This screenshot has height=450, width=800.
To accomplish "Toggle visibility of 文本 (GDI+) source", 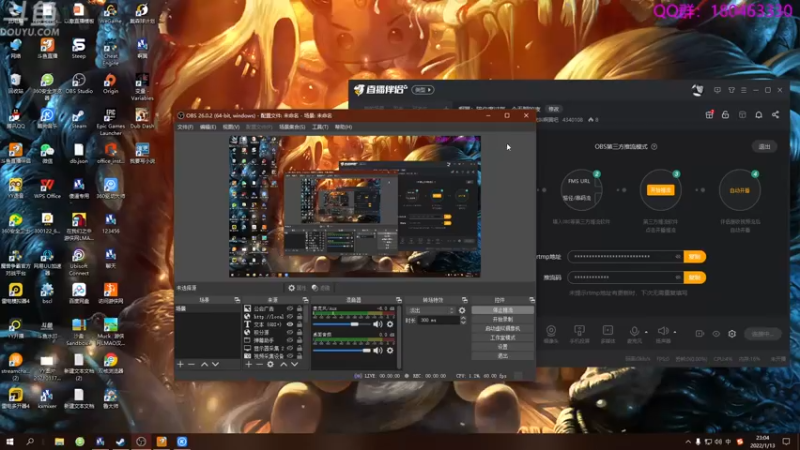I will point(290,324).
